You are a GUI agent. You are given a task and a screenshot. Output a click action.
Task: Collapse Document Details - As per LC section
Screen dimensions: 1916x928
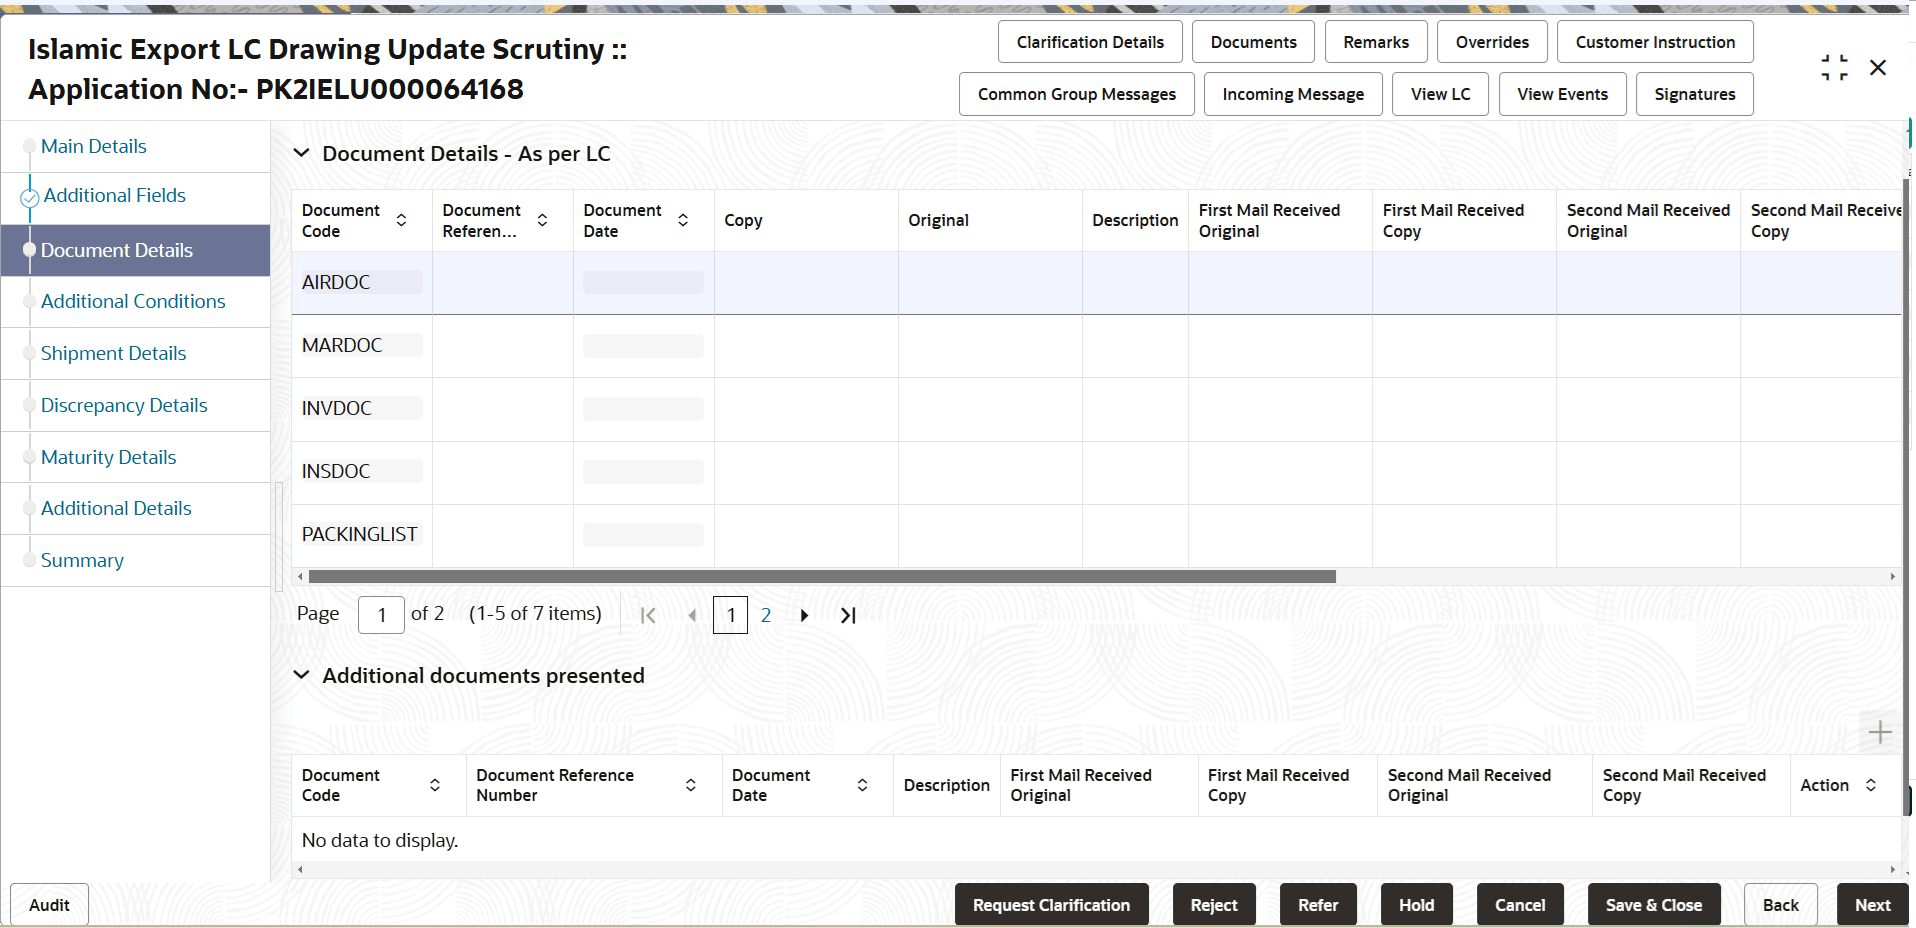coord(301,153)
